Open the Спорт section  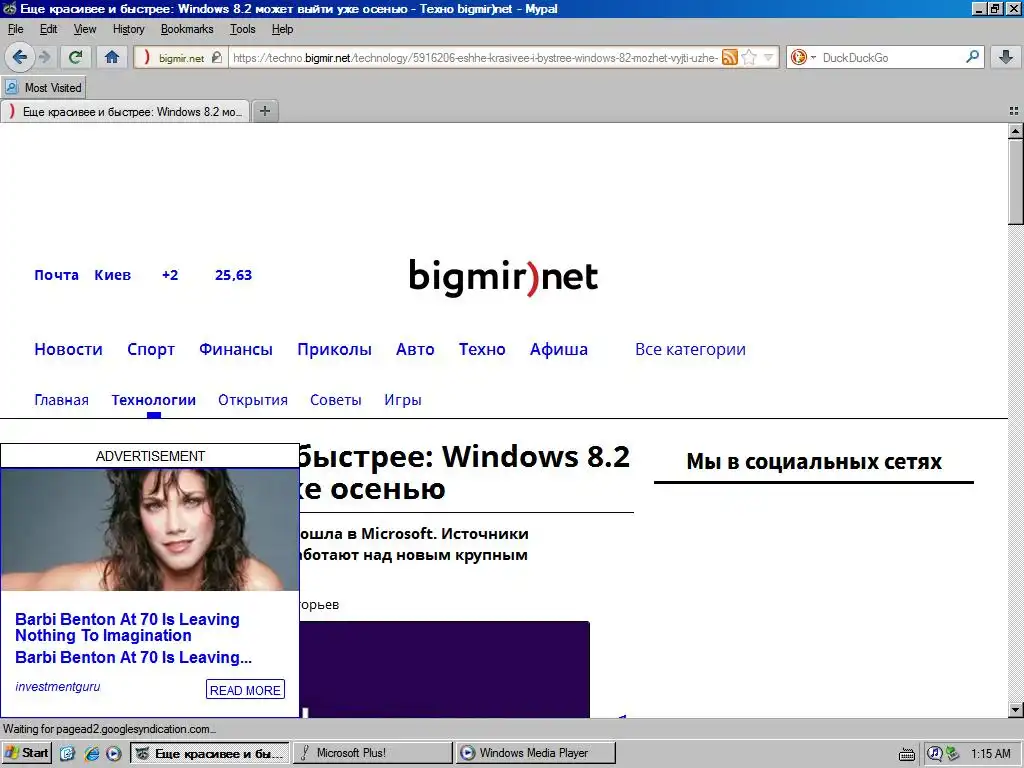tap(151, 349)
